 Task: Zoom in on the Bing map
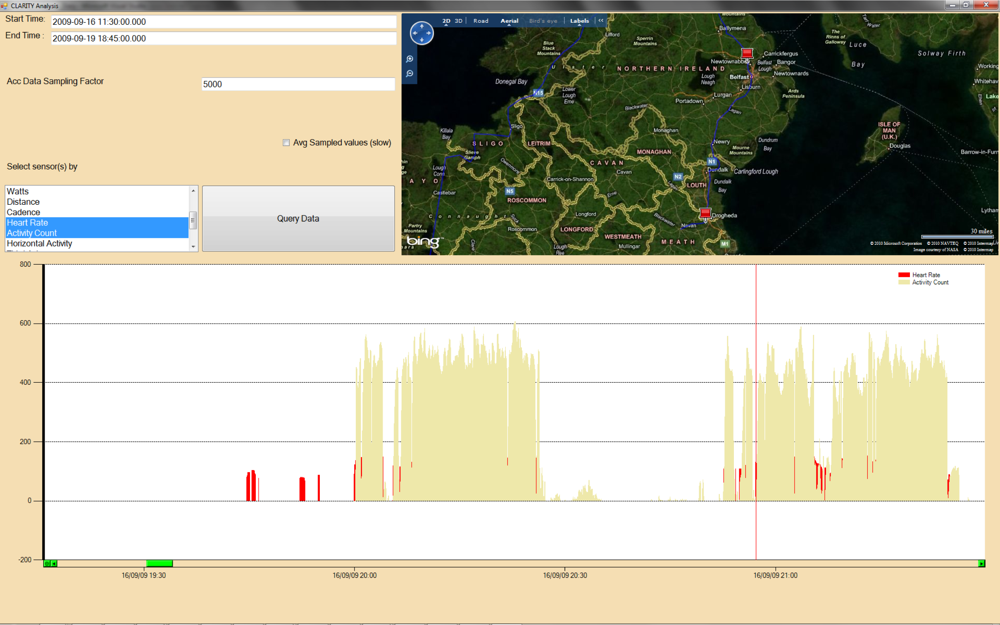coord(410,59)
